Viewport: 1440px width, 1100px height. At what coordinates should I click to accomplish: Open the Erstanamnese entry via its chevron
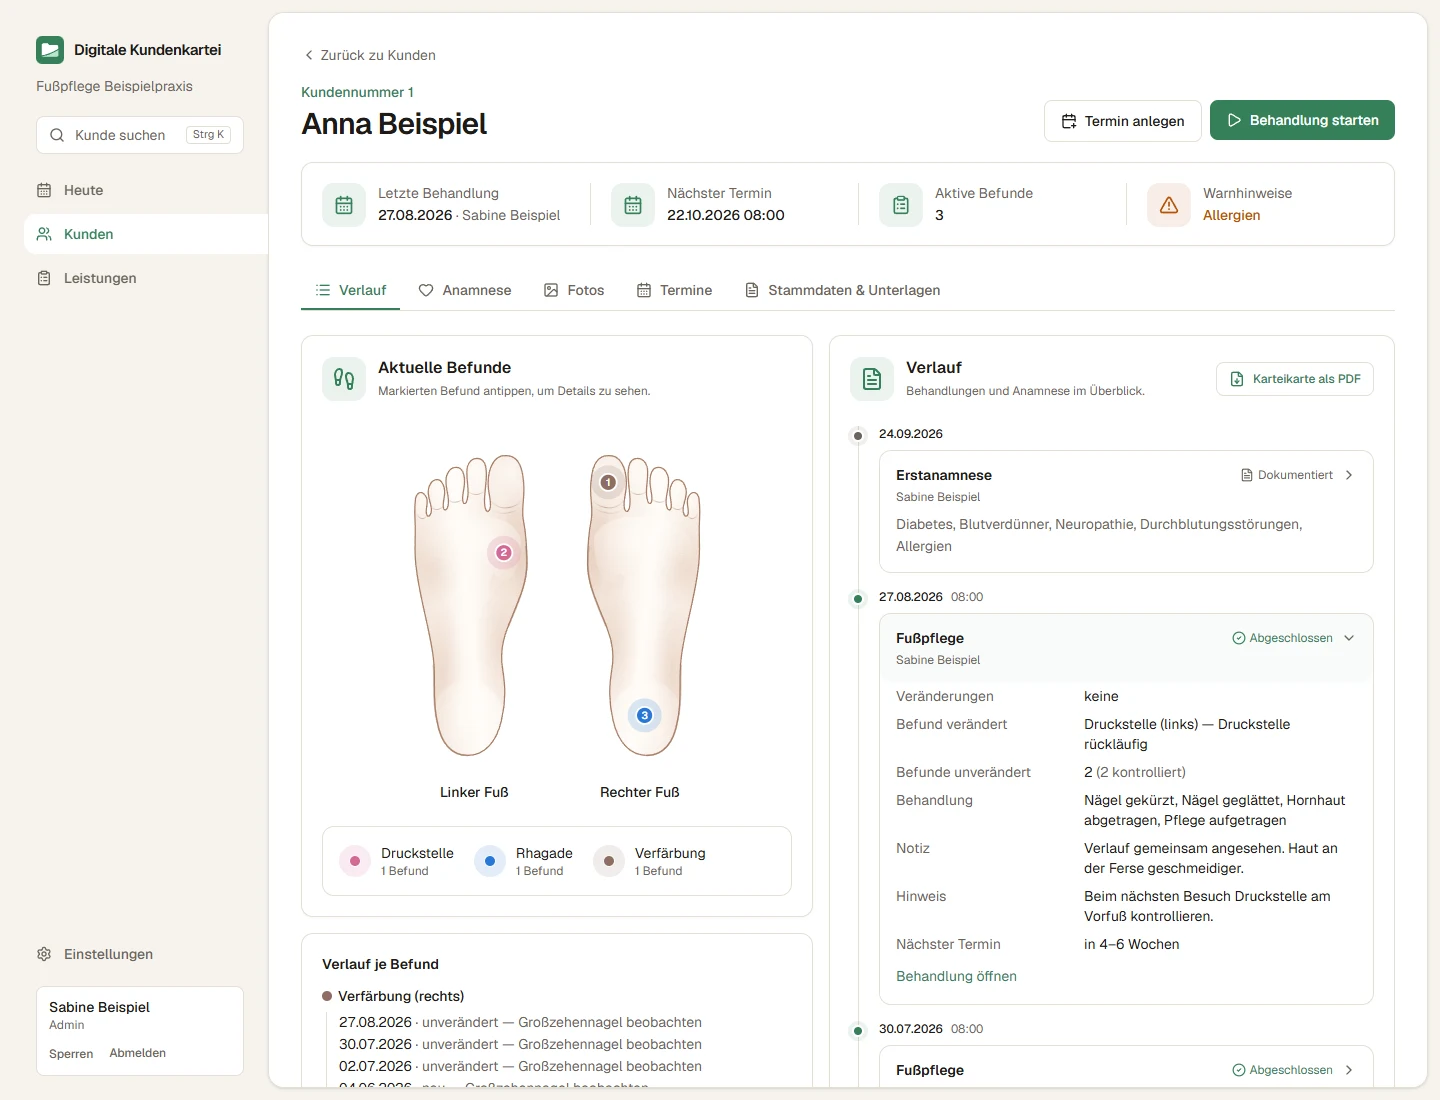[x=1349, y=475]
